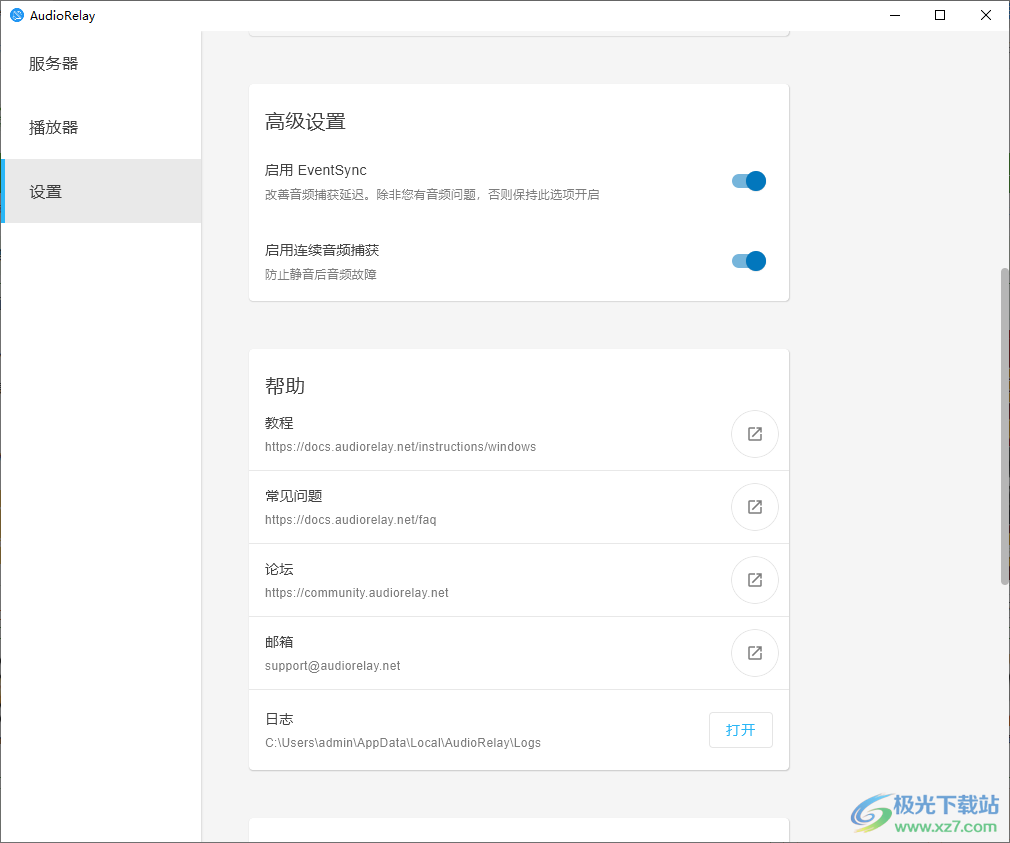
Task: Click the docs.audiorelay.net/faq URL text
Action: tap(350, 520)
